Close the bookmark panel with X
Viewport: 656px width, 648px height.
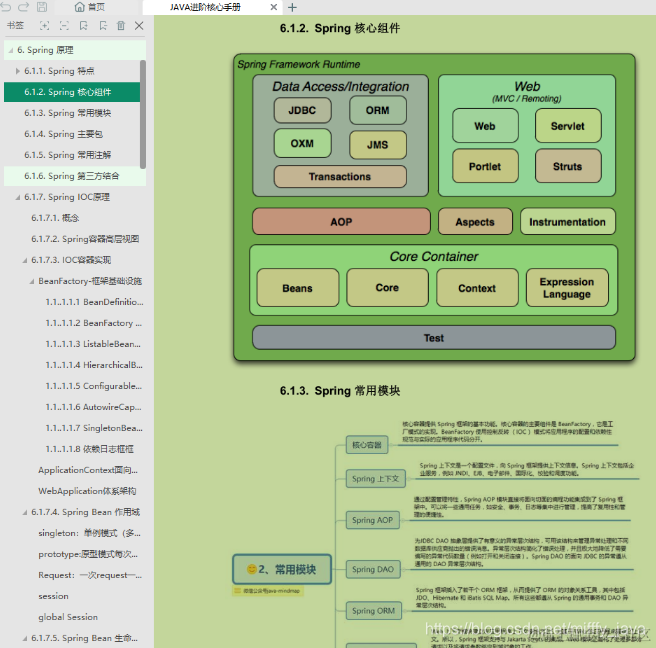click(139, 26)
